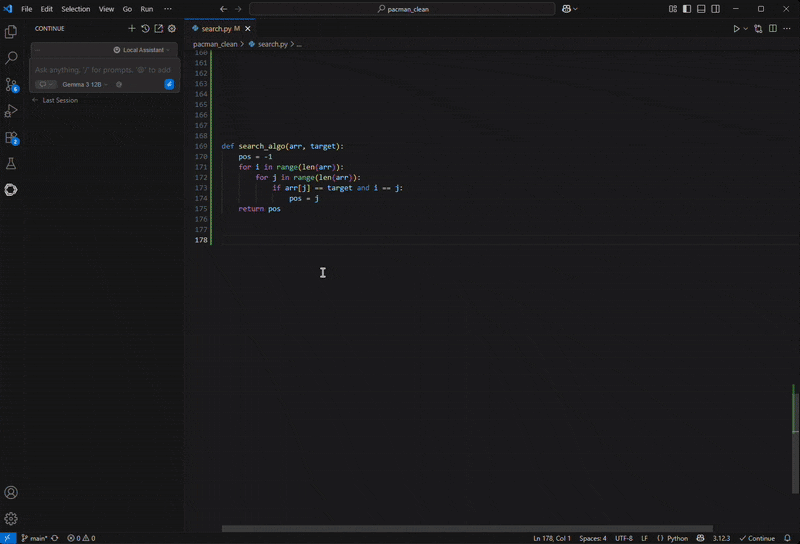Image resolution: width=800 pixels, height=544 pixels.
Task: Click the horizontal scrollbar in the editor
Action: click(x=467, y=528)
